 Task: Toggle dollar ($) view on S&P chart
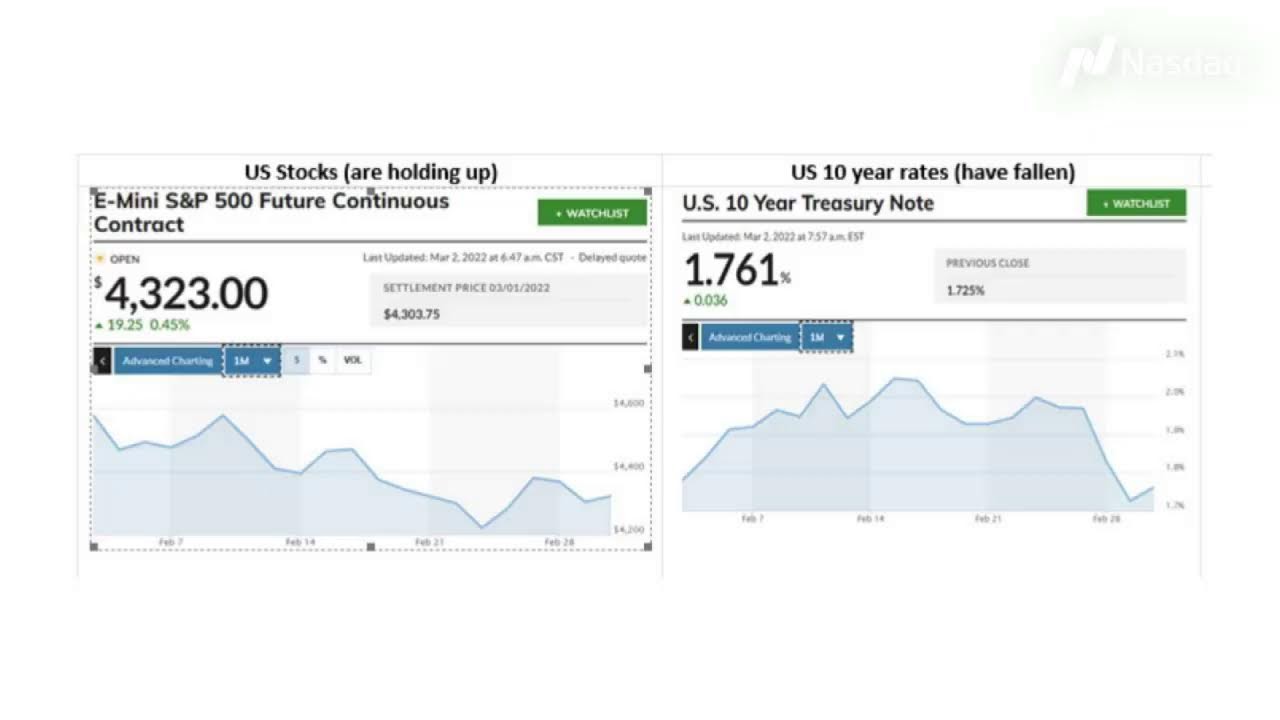296,360
